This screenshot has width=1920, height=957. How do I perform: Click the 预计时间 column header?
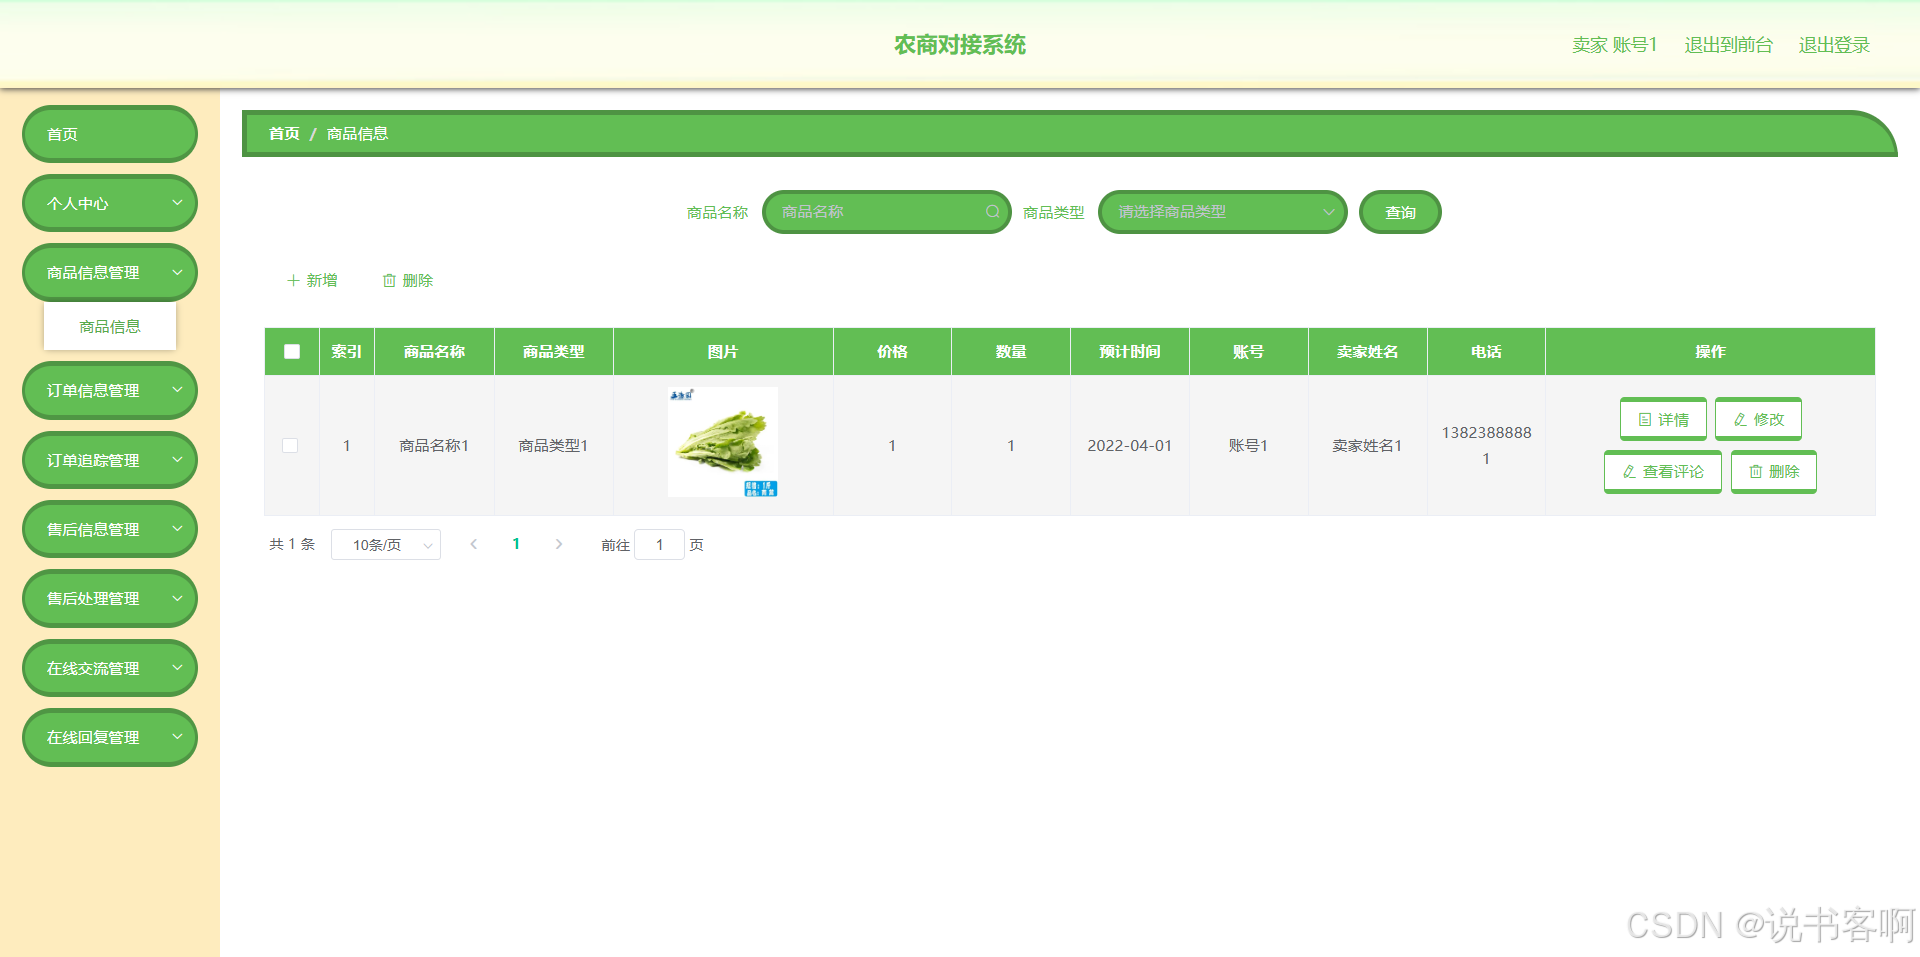coord(1130,352)
